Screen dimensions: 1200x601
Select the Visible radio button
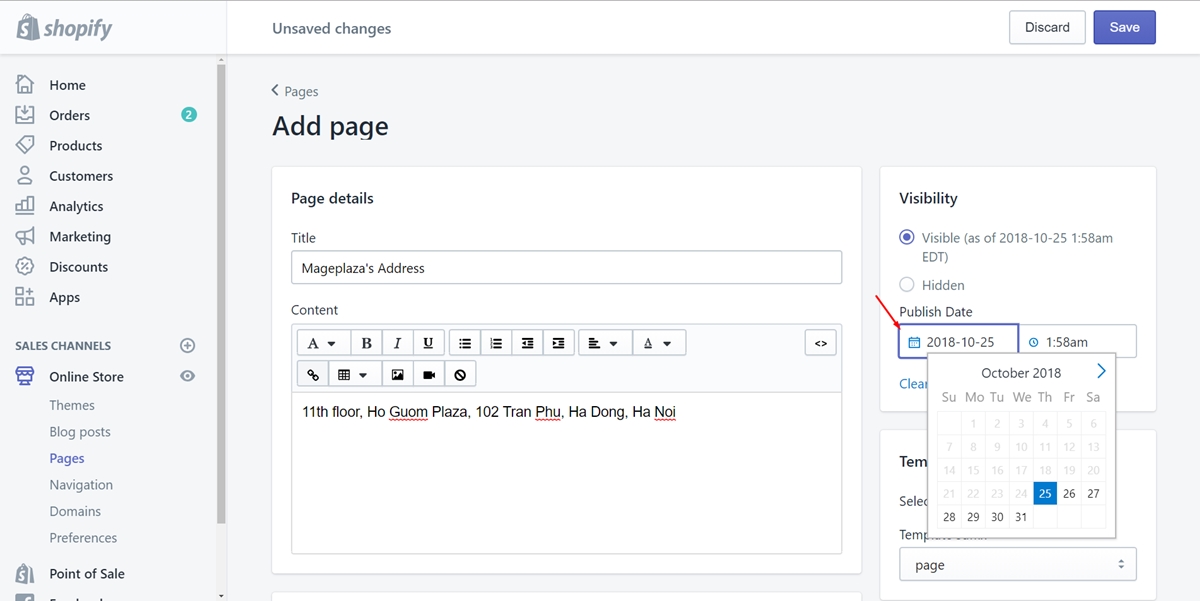point(907,238)
